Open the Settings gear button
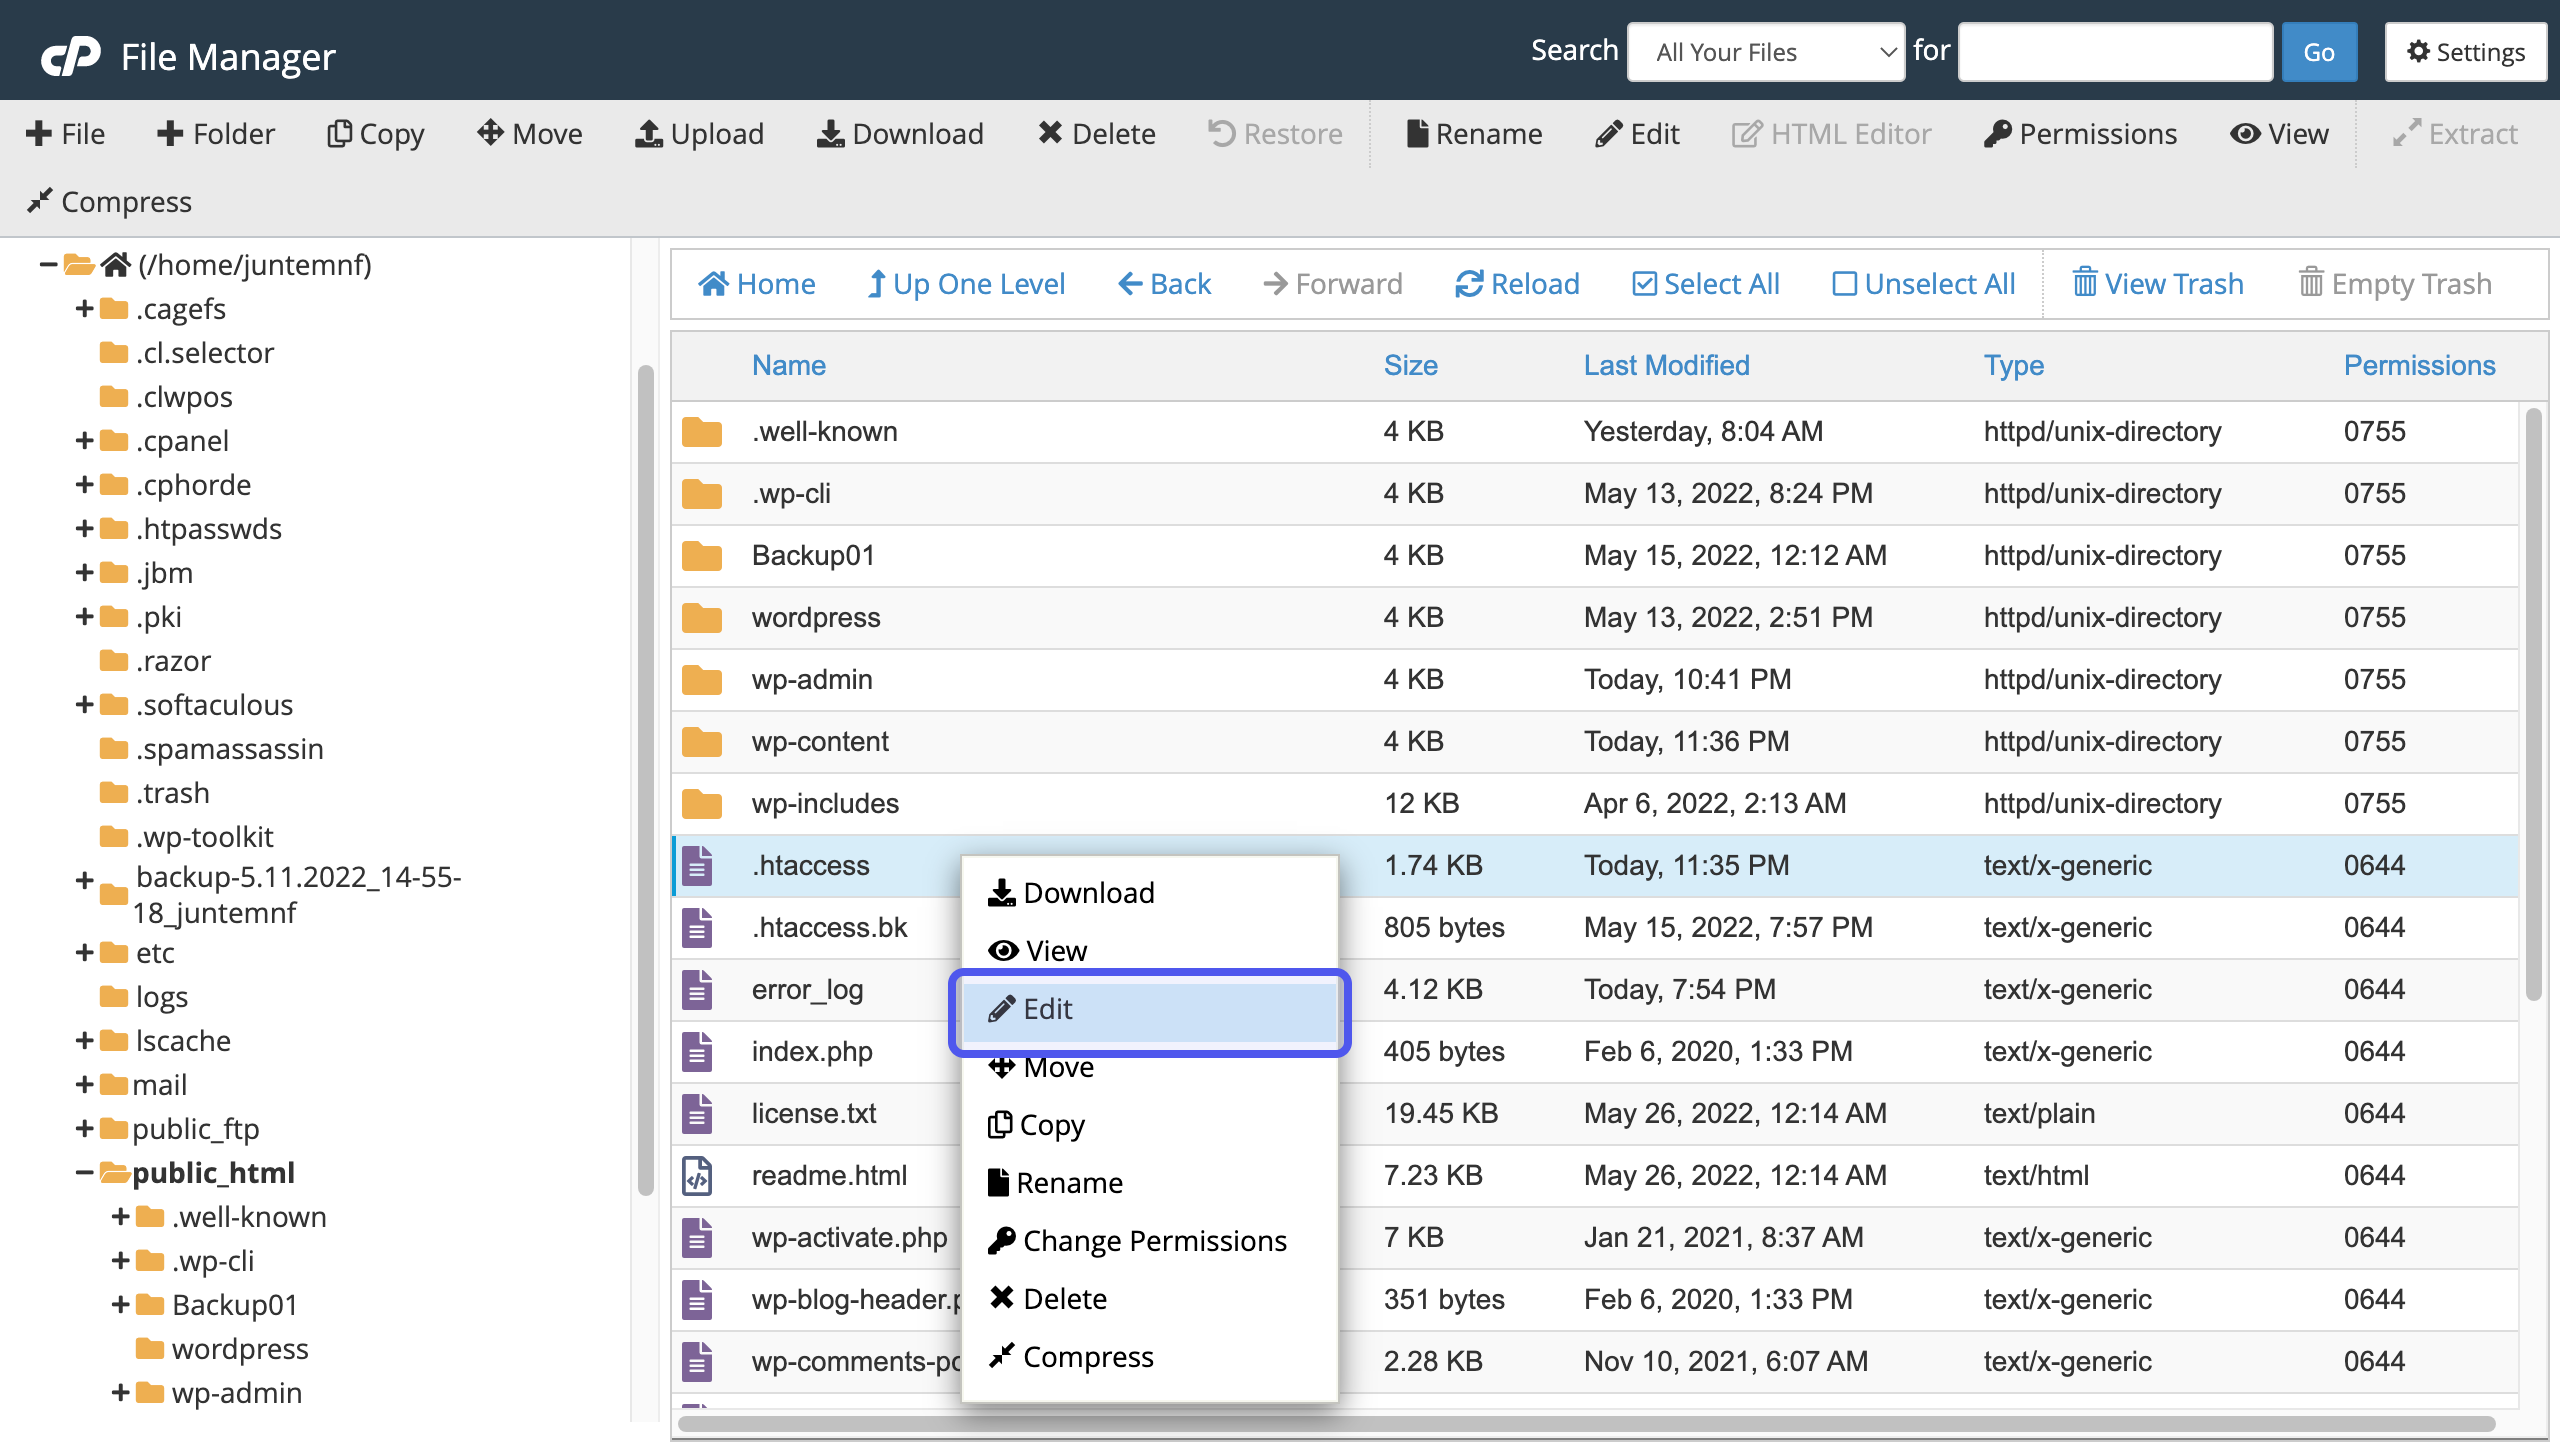The height and width of the screenshot is (1442, 2560). (2466, 52)
